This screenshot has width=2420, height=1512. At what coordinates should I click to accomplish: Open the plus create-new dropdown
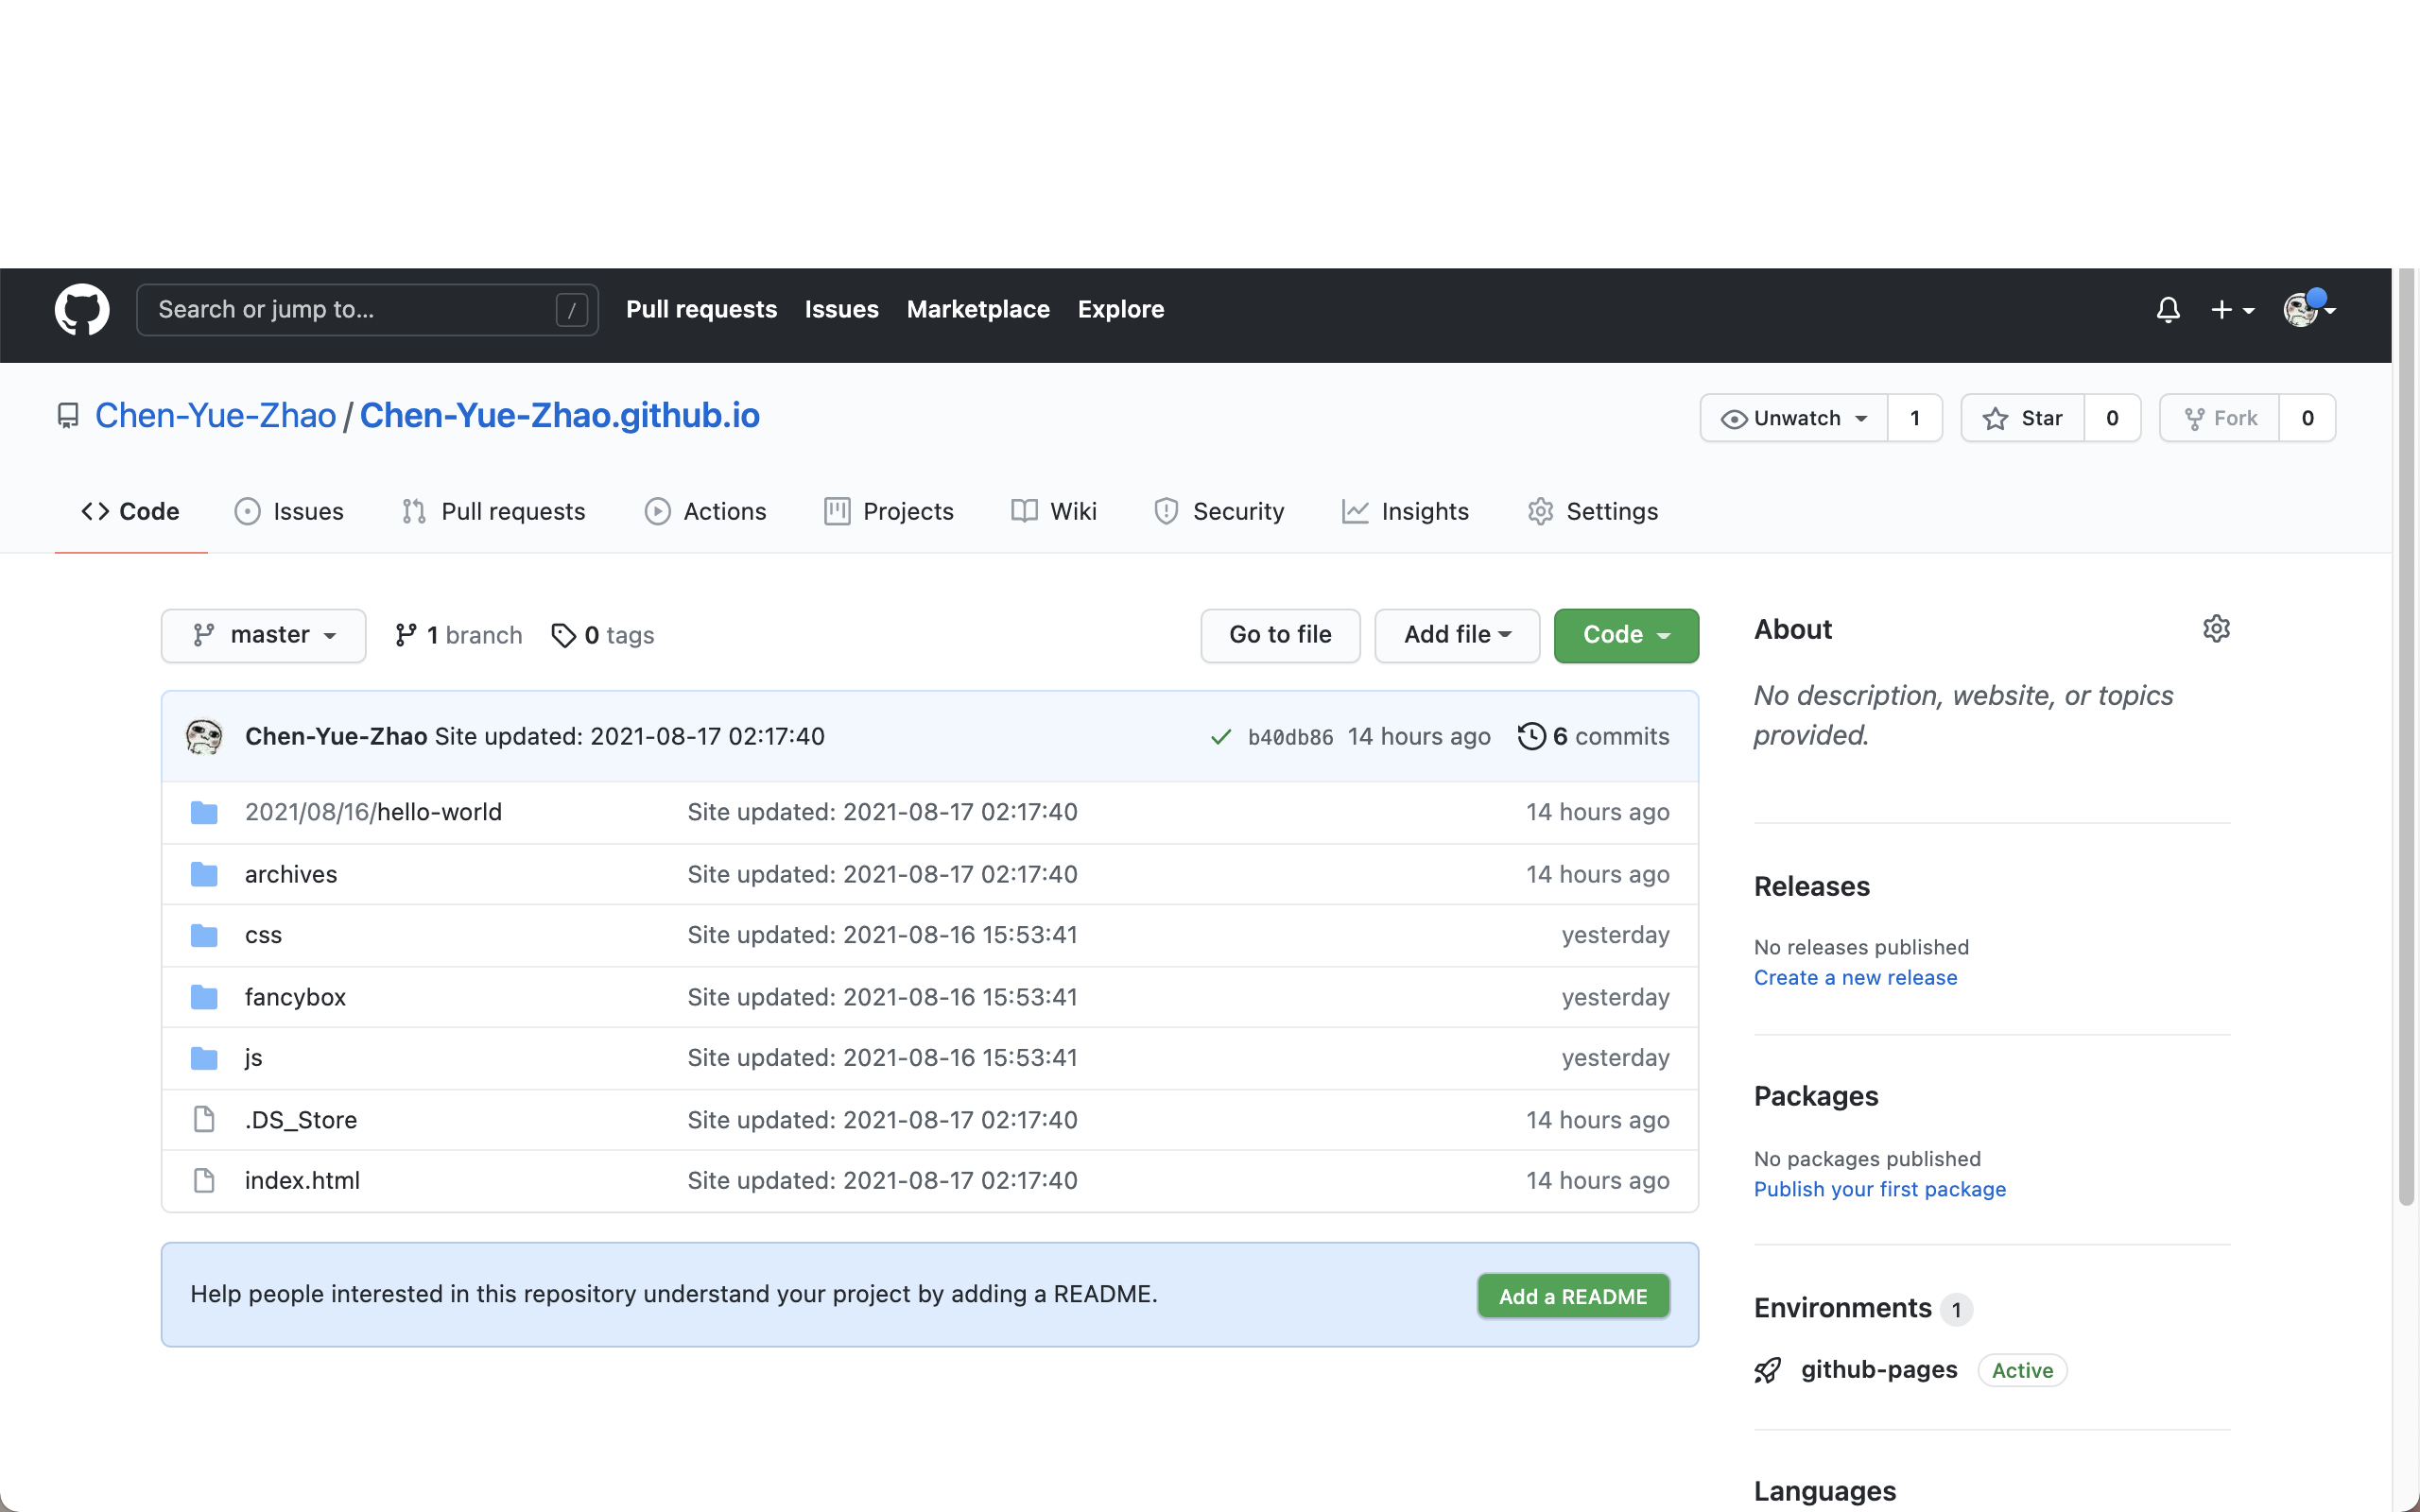(2232, 310)
